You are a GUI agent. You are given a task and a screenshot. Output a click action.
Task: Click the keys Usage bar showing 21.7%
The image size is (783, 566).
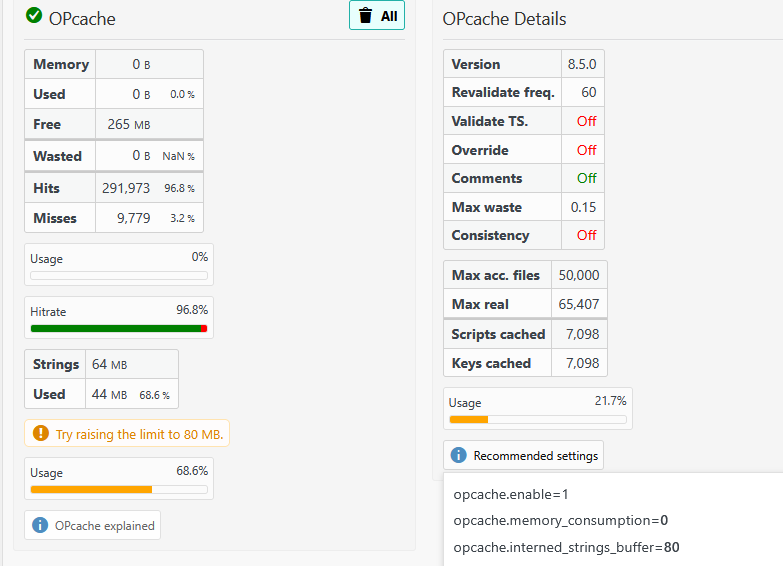(x=538, y=420)
